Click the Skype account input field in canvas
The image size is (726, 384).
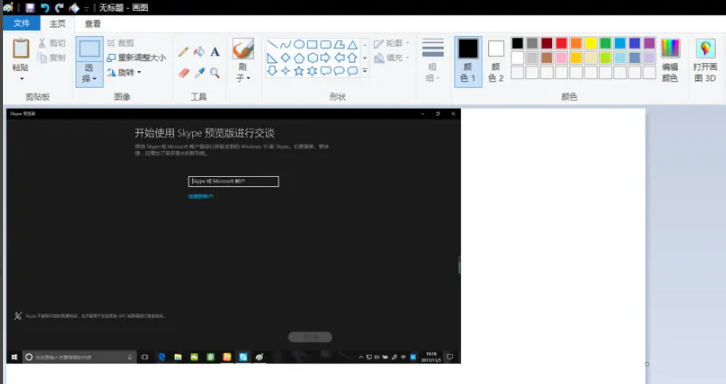pyautogui.click(x=233, y=181)
